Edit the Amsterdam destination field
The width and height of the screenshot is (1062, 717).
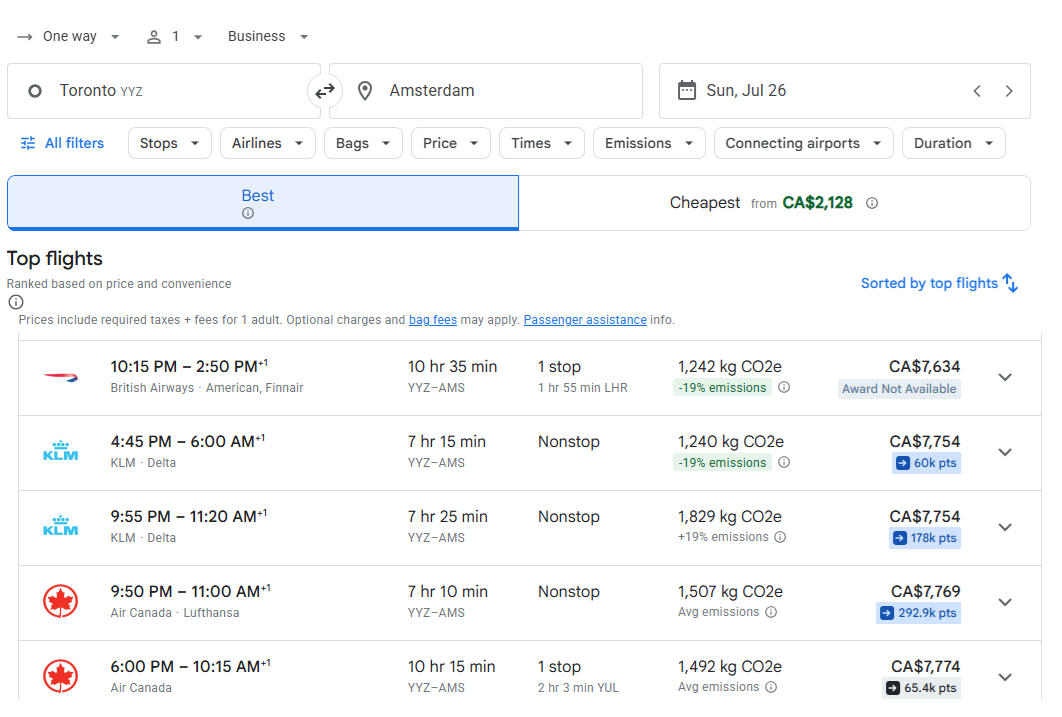486,91
